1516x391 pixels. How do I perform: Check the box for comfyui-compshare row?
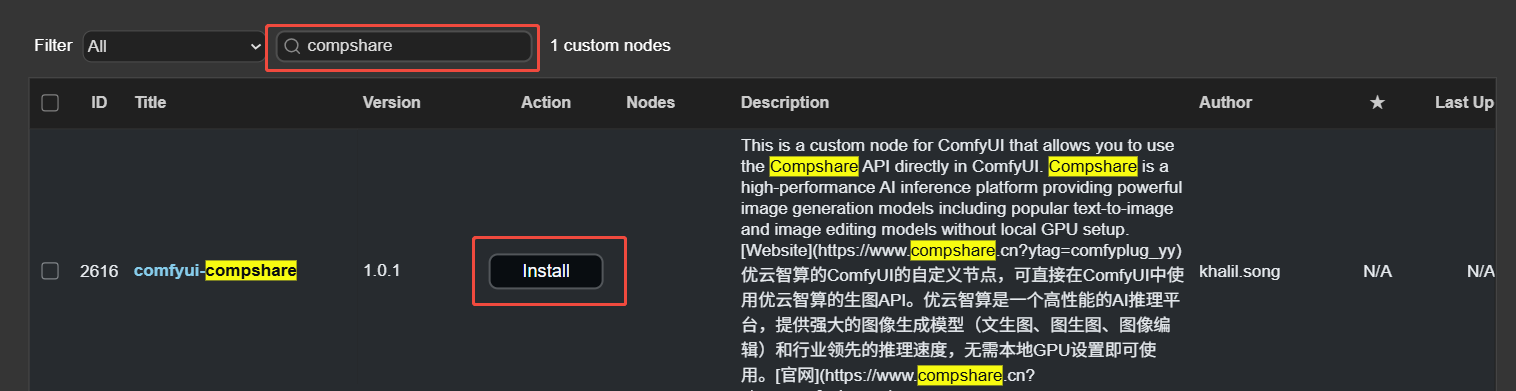point(50,271)
